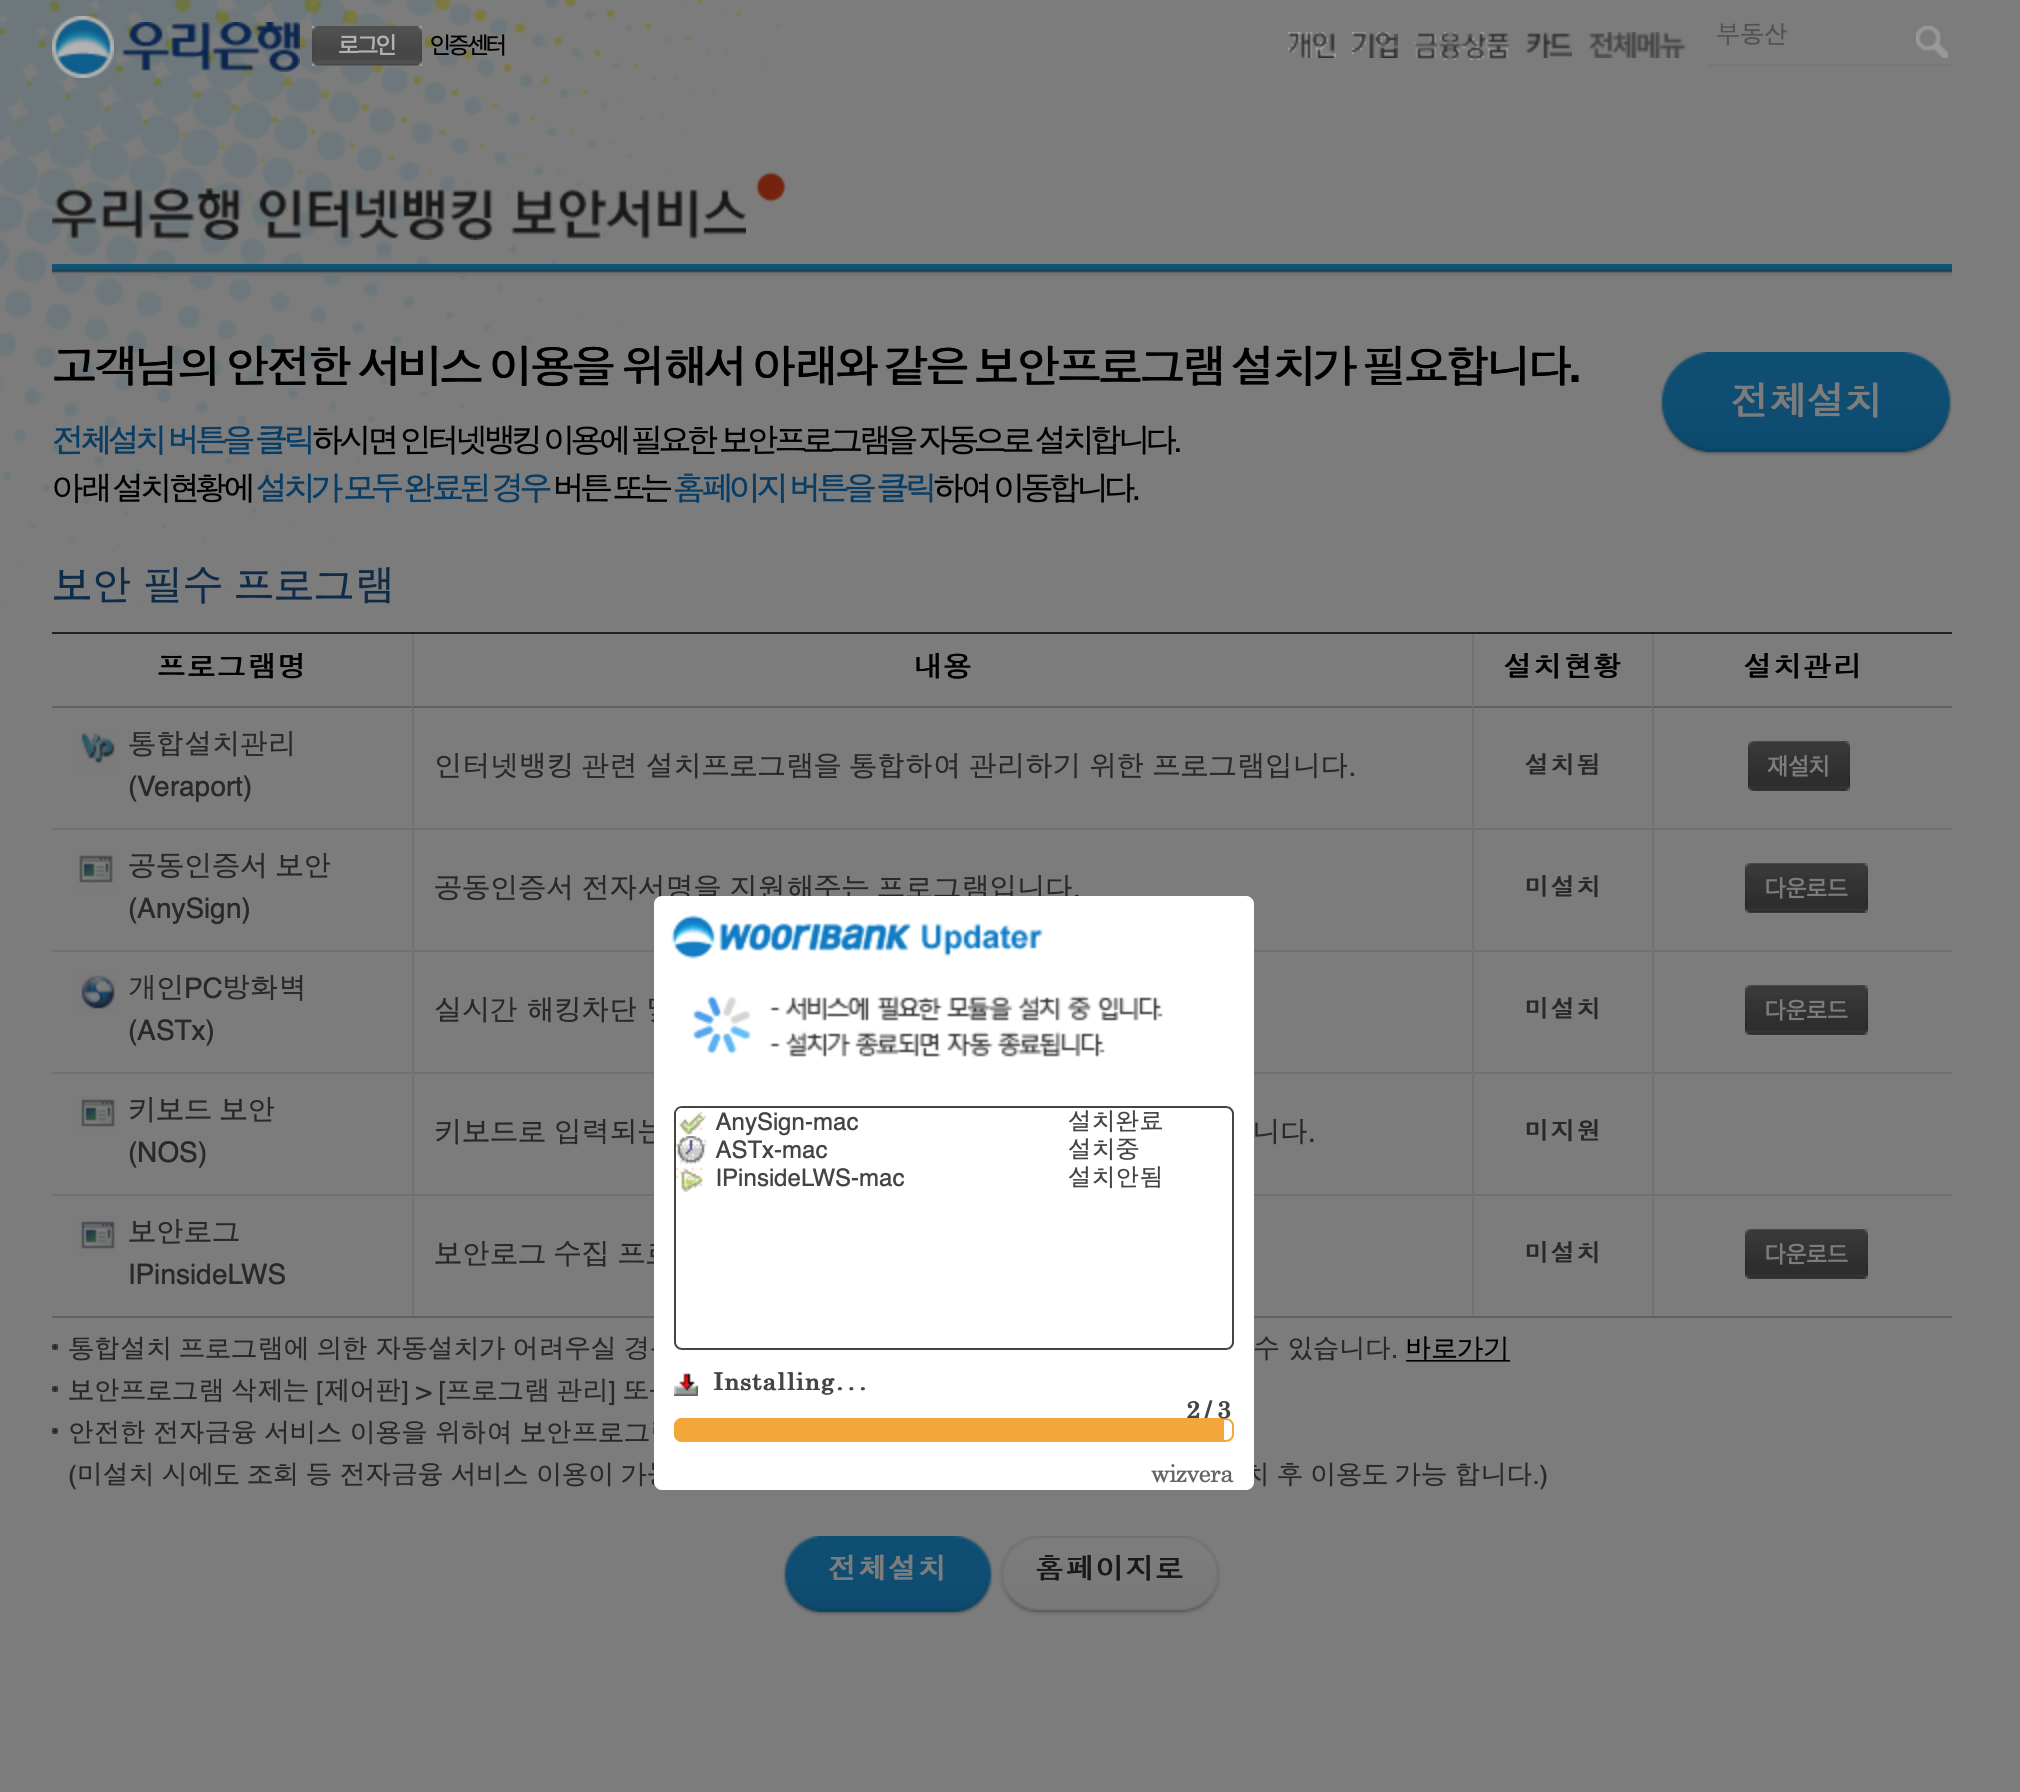The image size is (2020, 1792).
Task: Click the IPinsideLWS-mac pending status icon
Action: point(691,1179)
